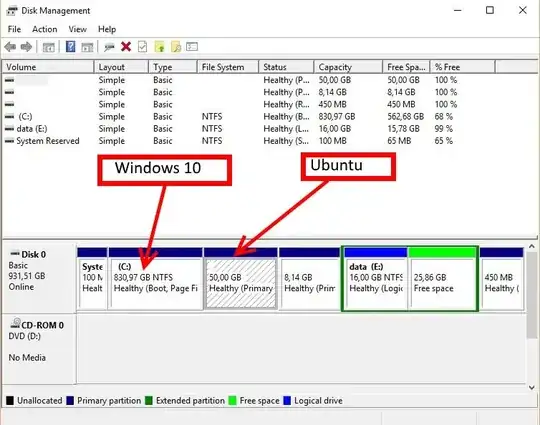This screenshot has width=540, height=425.
Task: Open the Help question-mark toolbar icon
Action: tap(70, 46)
